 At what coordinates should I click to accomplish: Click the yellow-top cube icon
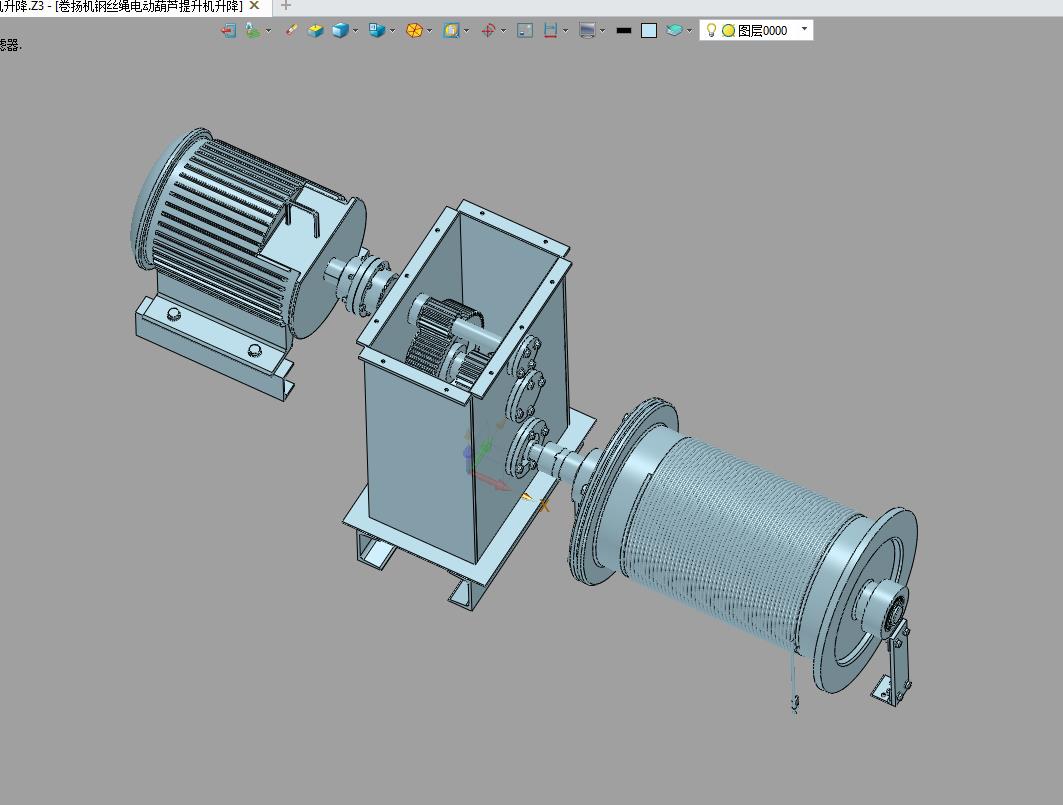[315, 31]
